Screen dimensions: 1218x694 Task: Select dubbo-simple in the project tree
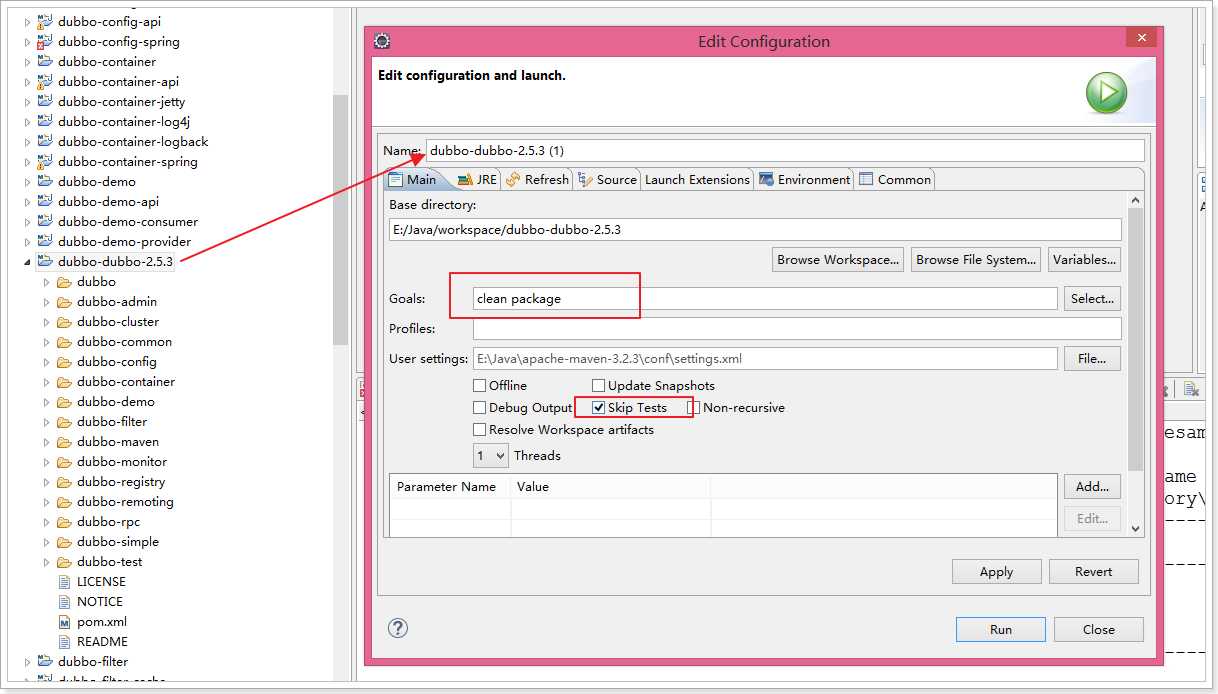(x=118, y=541)
